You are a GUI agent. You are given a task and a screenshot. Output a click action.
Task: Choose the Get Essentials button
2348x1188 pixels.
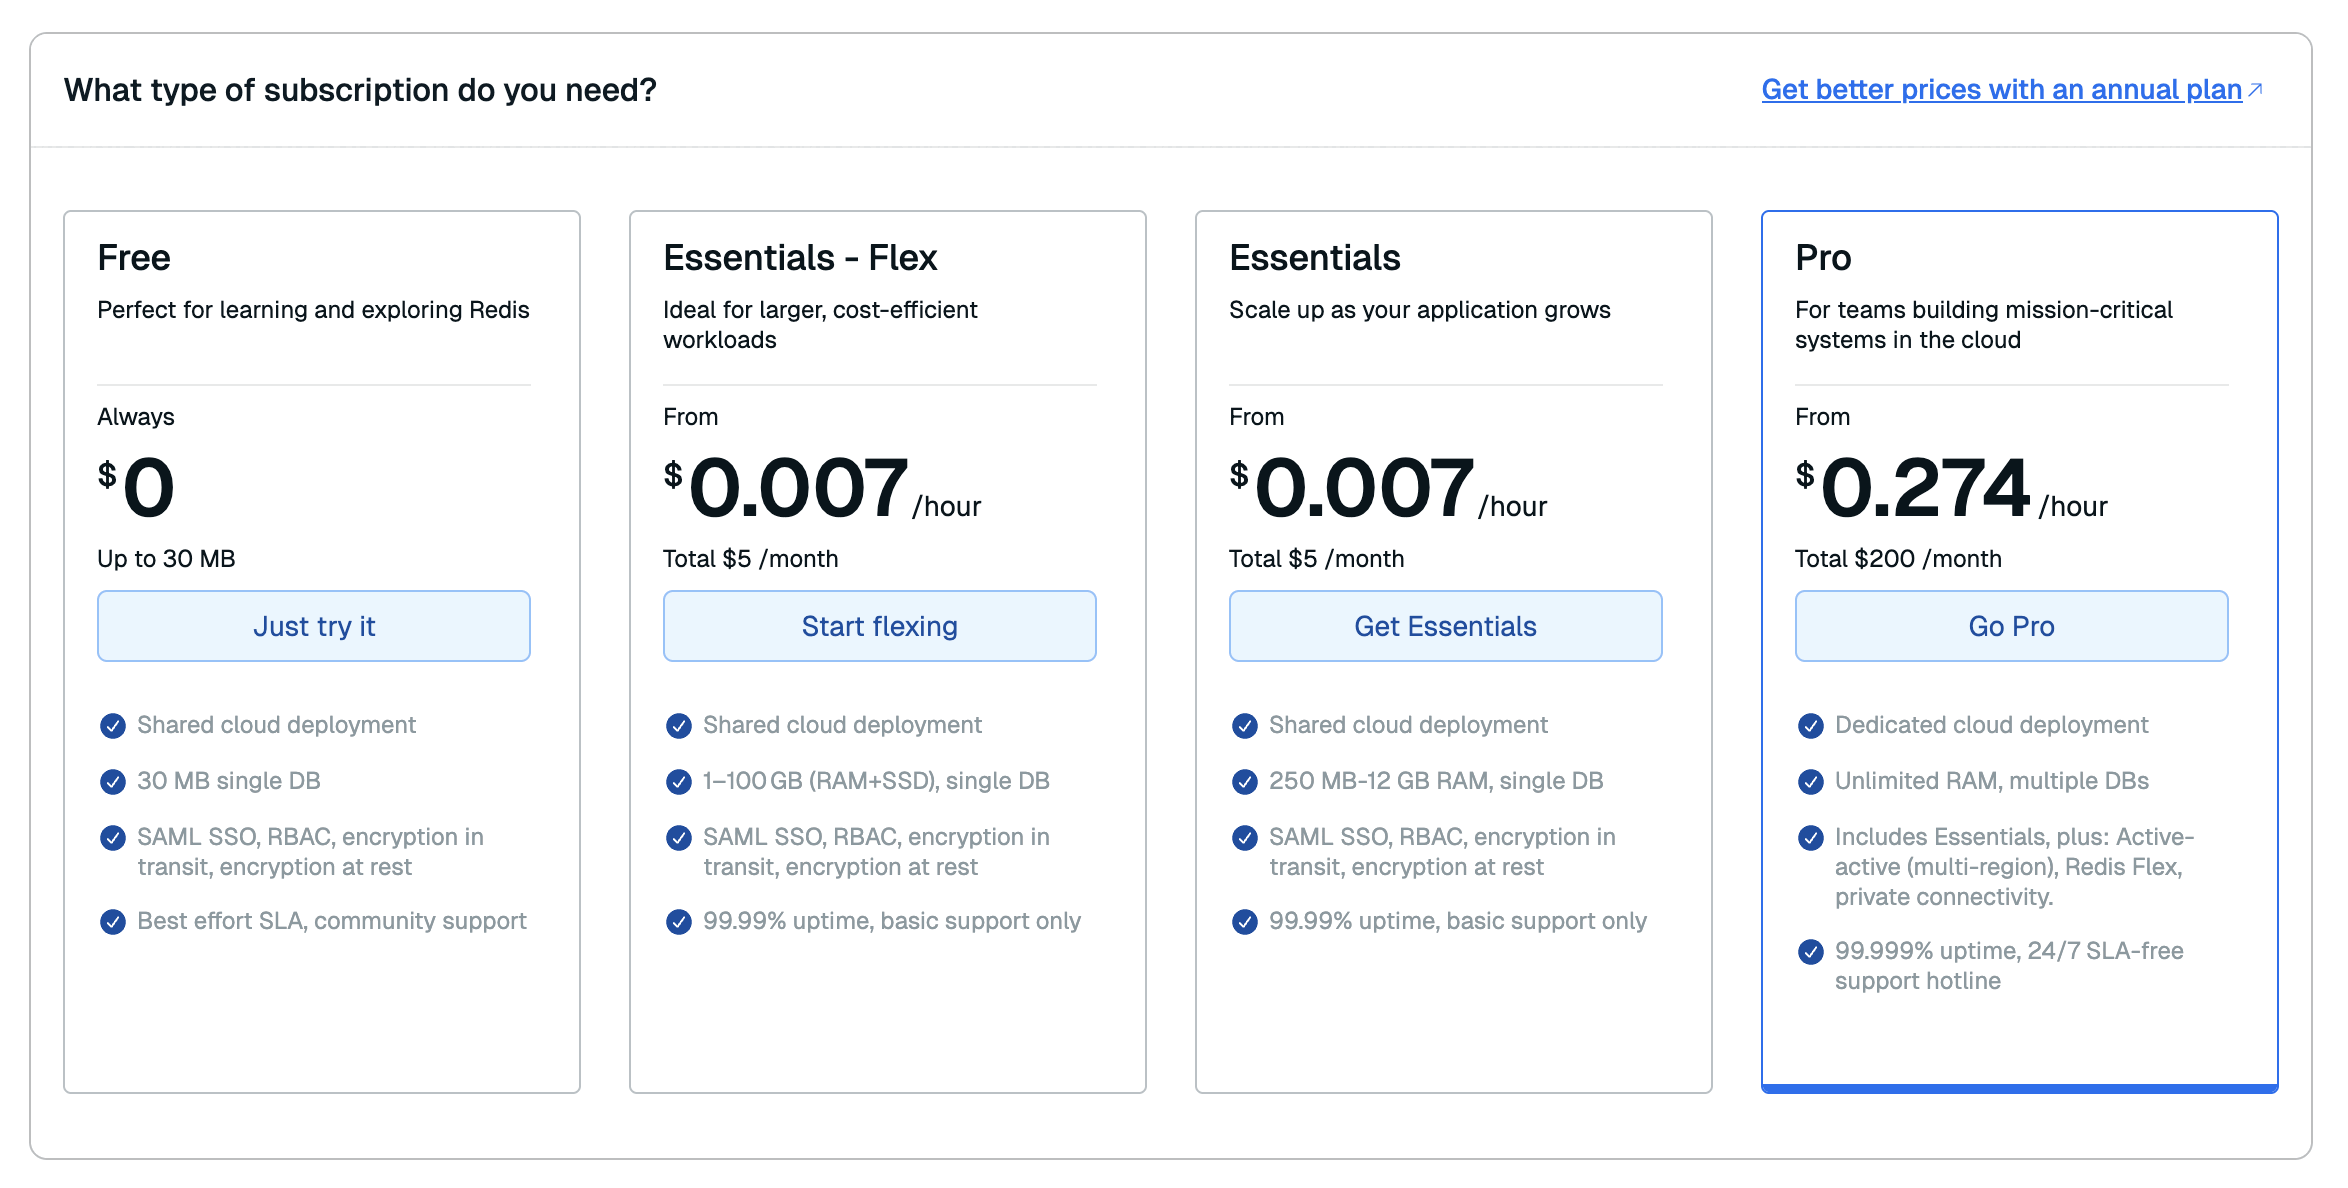pos(1445,626)
